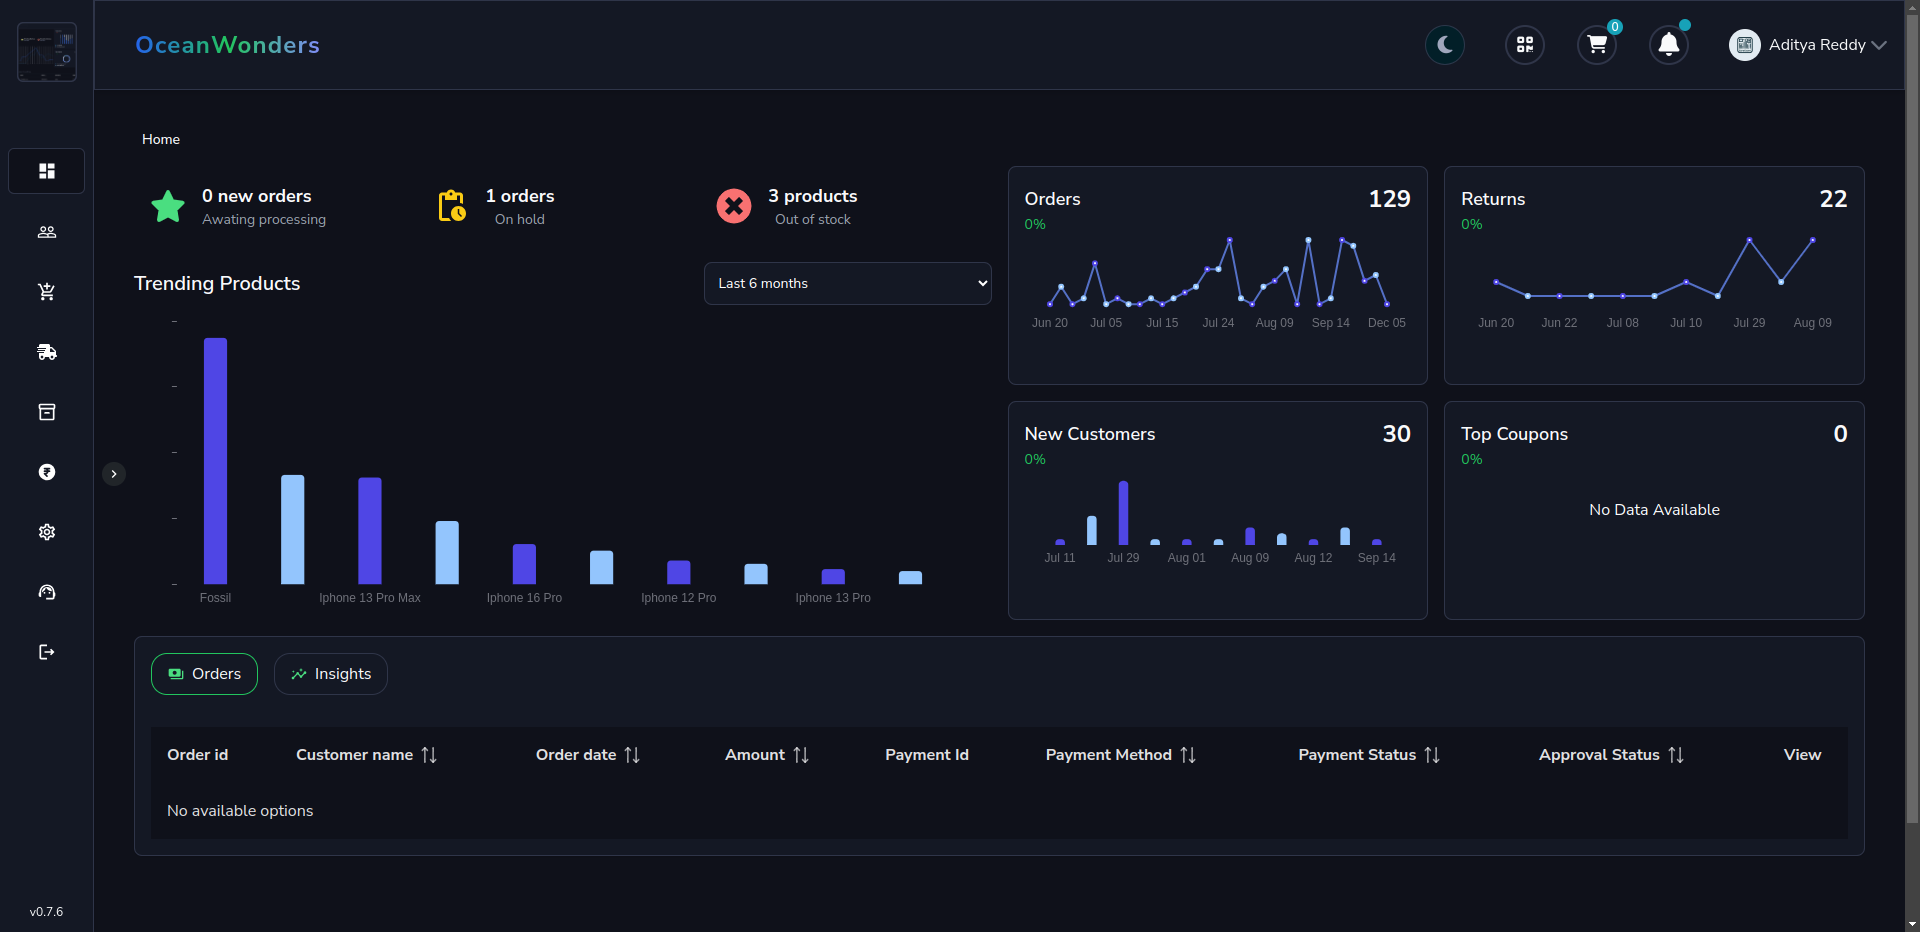Open the dashboard grid icon in sidebar
Image resolution: width=1920 pixels, height=932 pixels.
(46, 171)
